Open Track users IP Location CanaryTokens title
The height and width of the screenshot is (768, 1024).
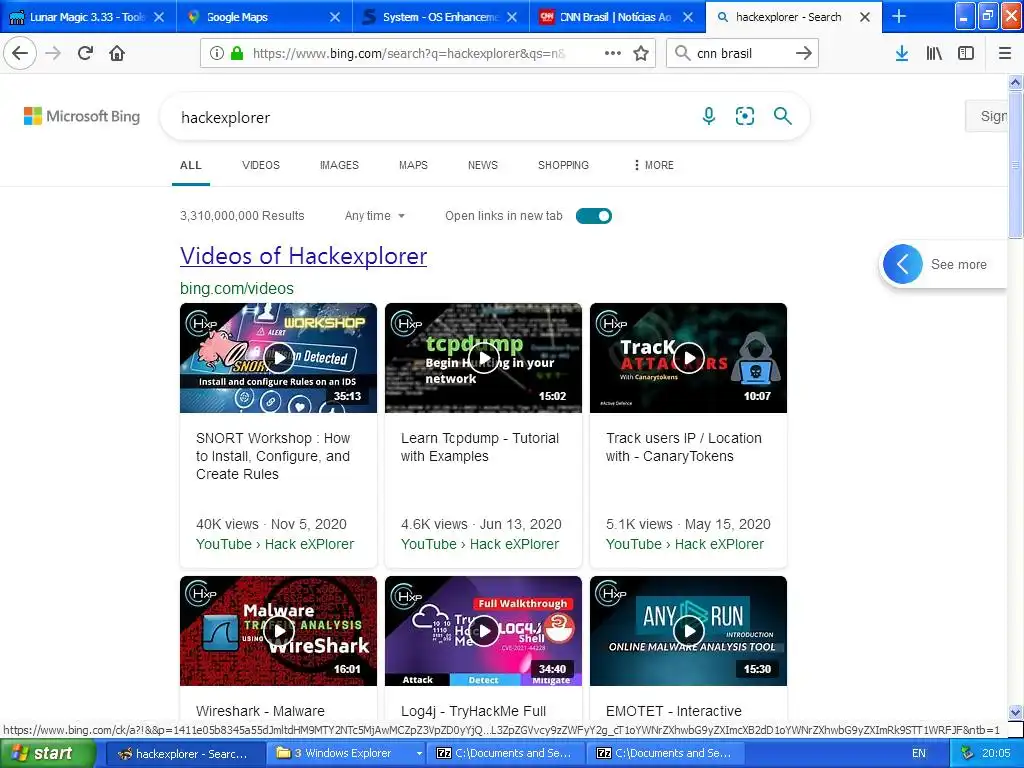click(x=684, y=447)
